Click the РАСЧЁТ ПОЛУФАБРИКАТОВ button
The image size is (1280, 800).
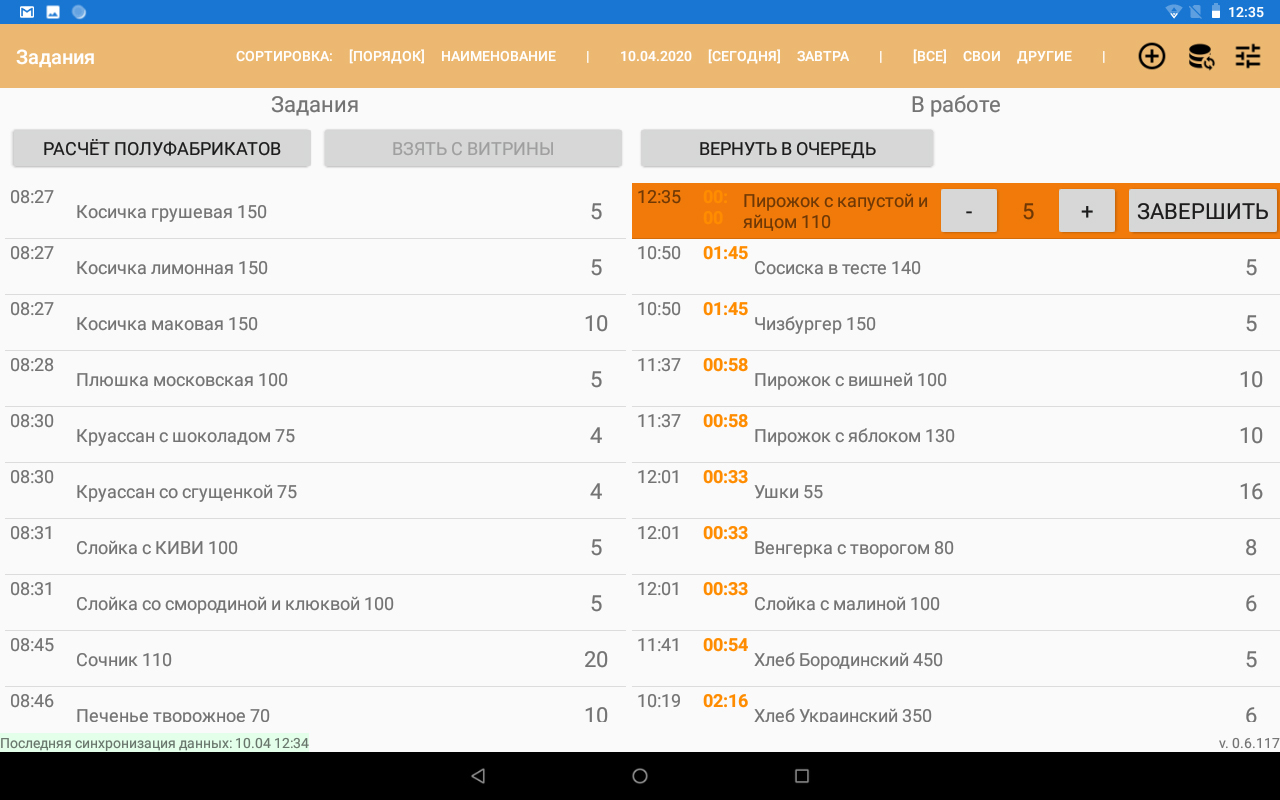click(x=161, y=149)
